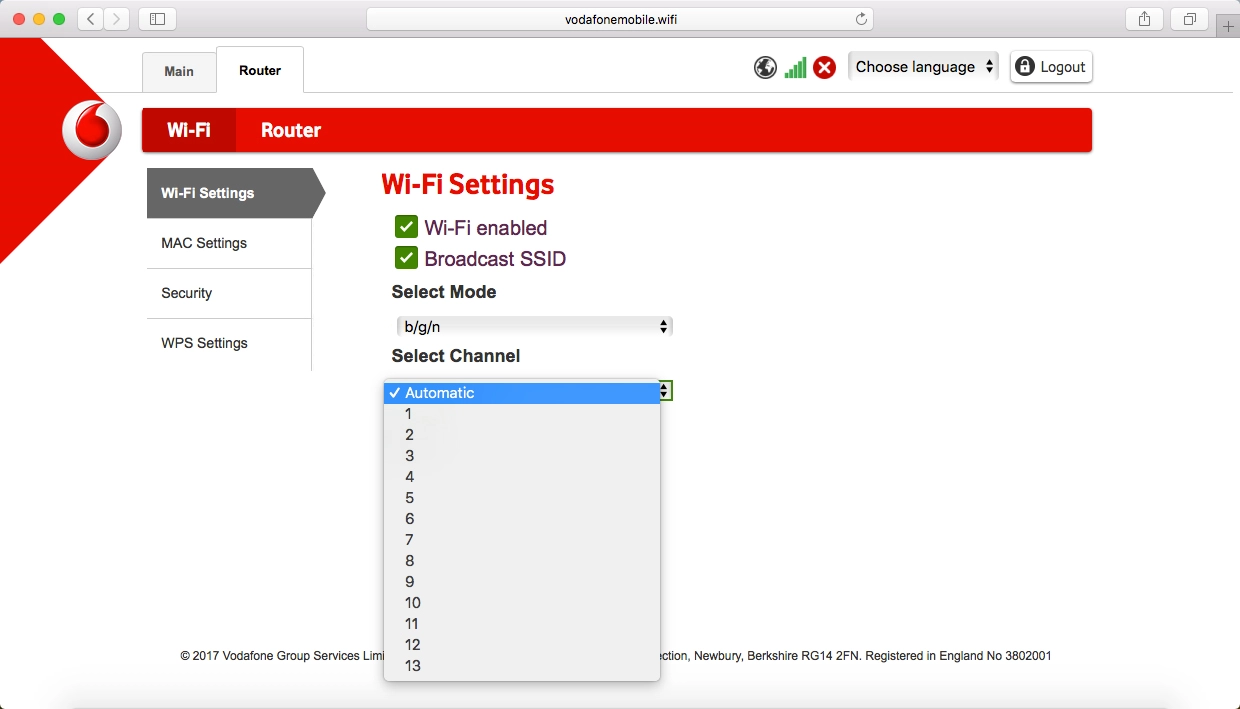Select channel 6 from the list
Screen dimensions: 1240x709
(410, 519)
